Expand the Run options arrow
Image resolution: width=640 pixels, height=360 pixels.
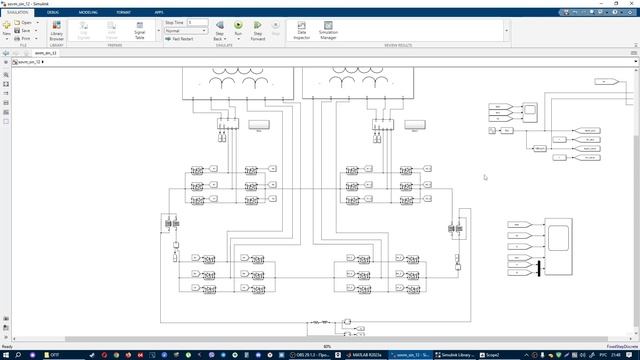pyautogui.click(x=238, y=39)
